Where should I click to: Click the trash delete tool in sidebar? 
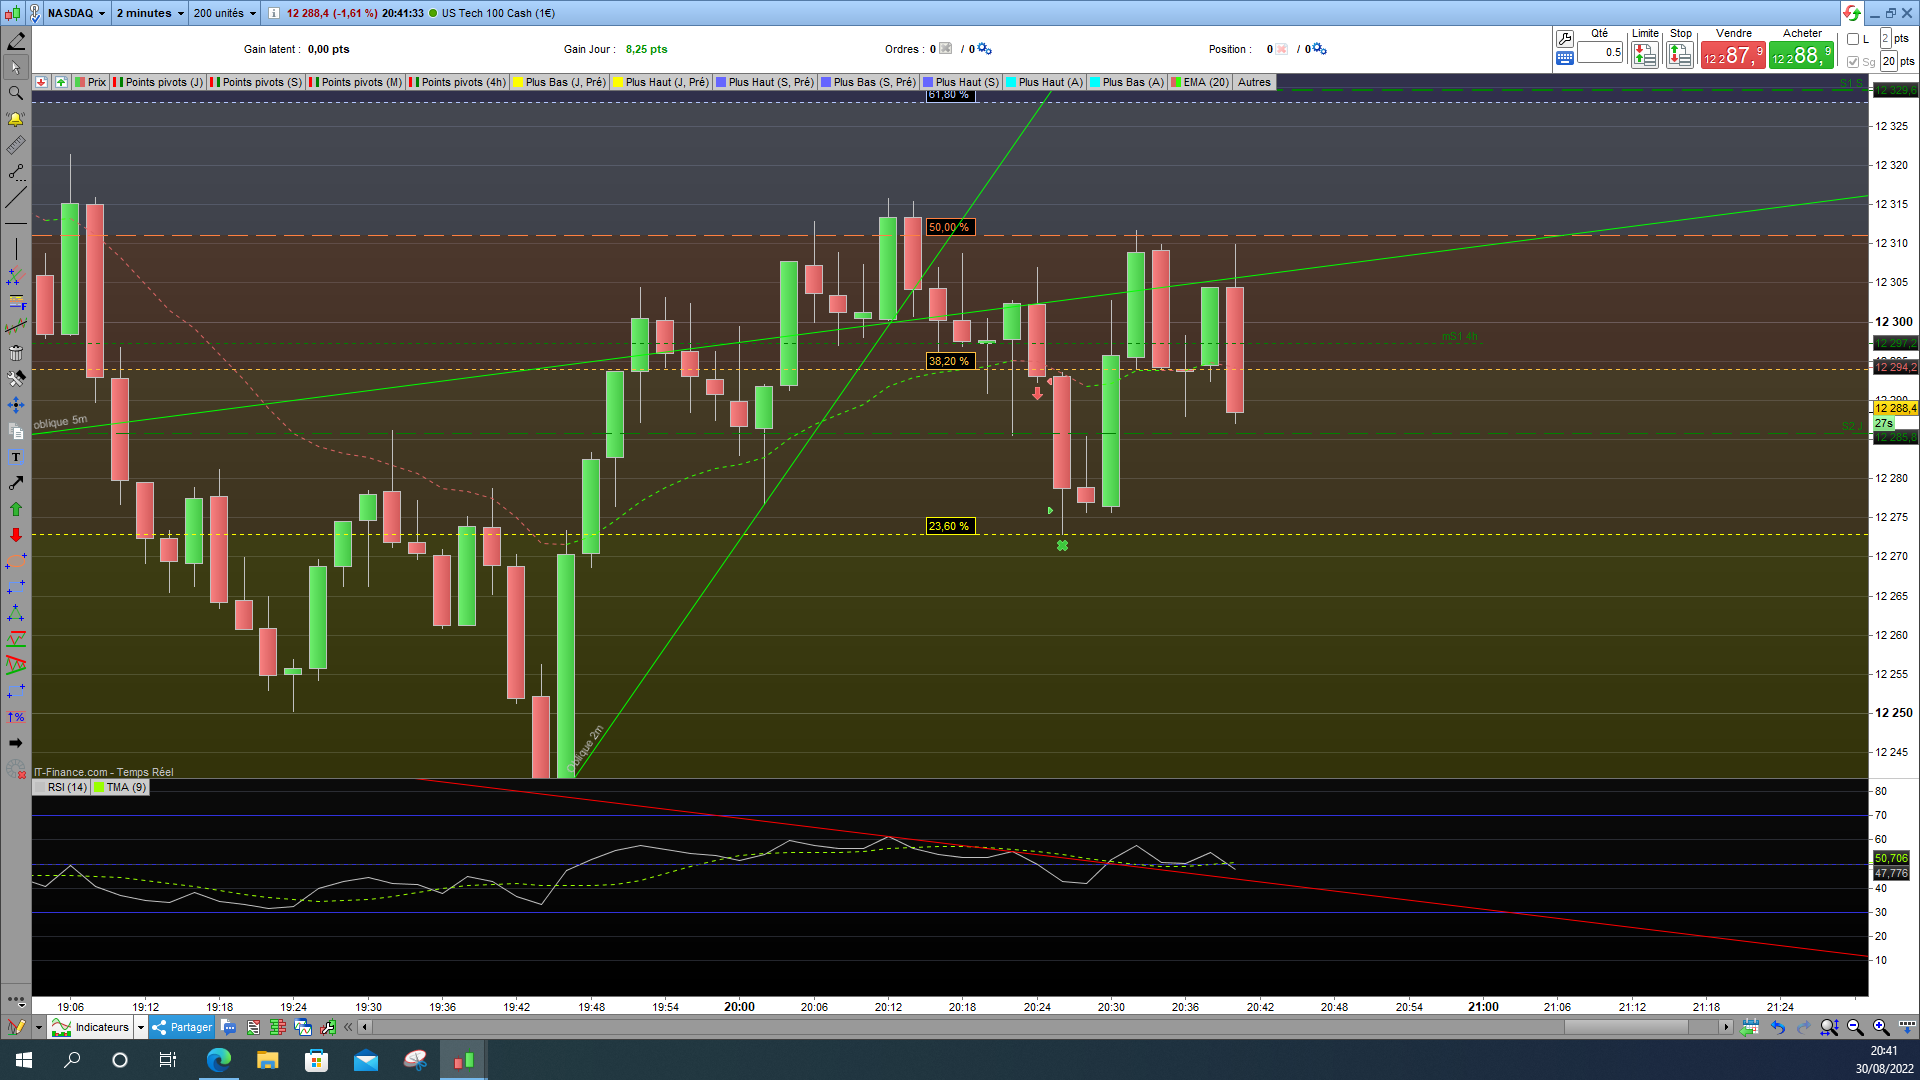click(15, 352)
